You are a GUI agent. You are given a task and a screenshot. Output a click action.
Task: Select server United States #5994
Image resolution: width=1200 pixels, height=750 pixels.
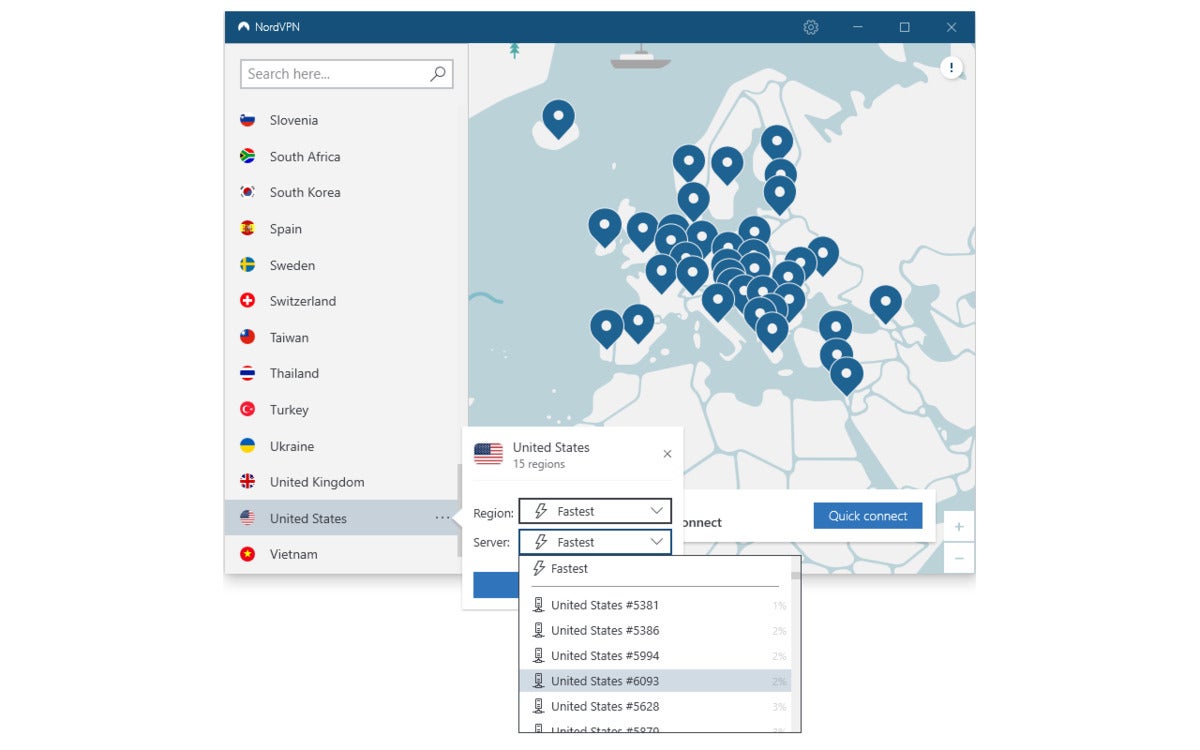655,656
